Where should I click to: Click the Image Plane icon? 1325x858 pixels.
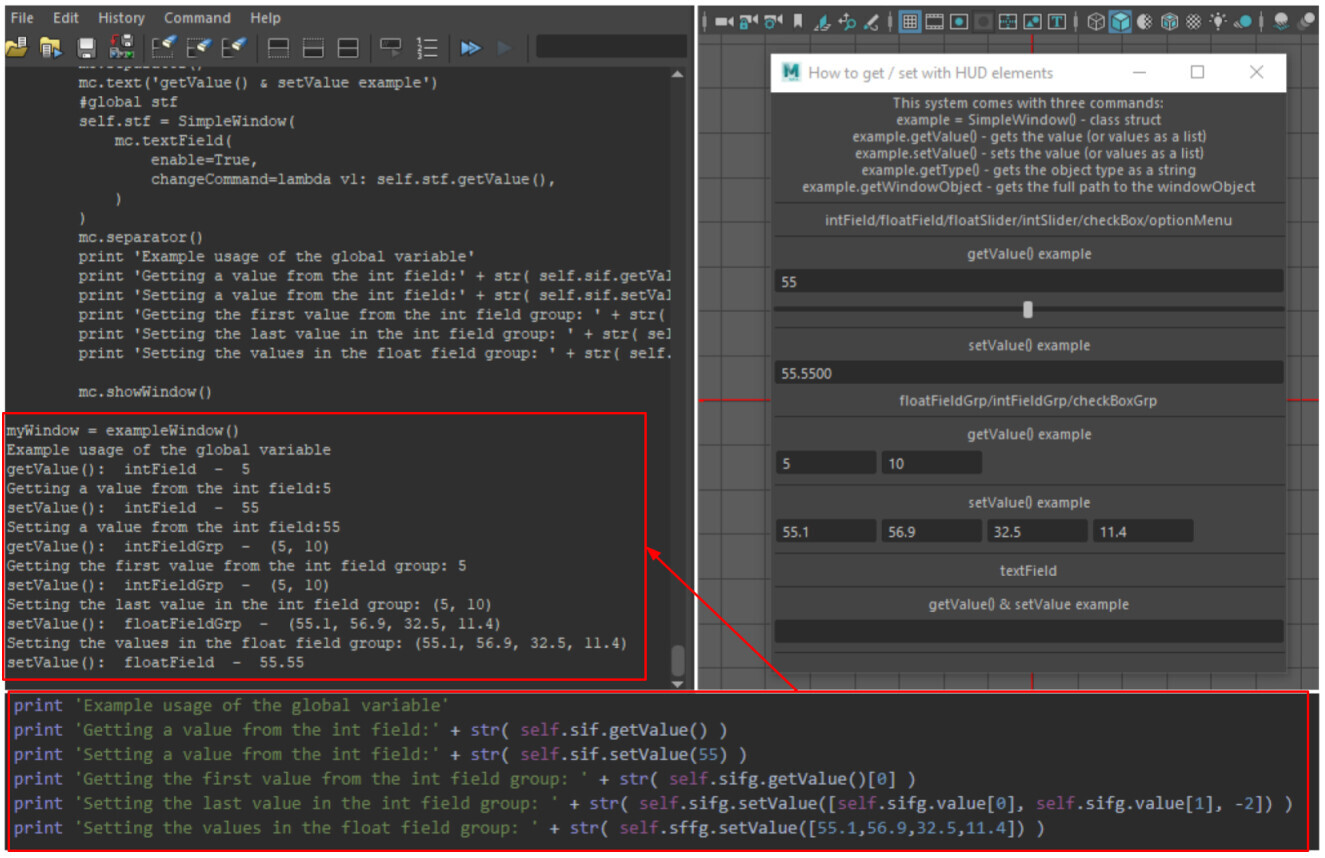coord(822,21)
